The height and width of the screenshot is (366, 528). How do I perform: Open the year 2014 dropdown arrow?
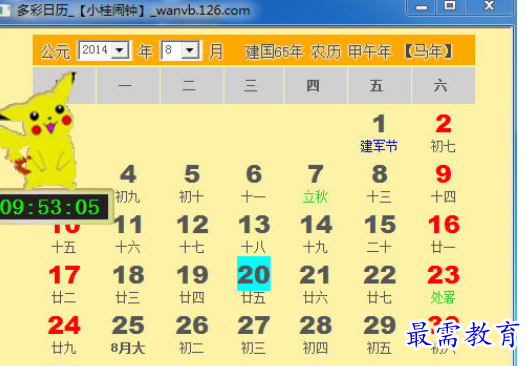click(x=120, y=51)
